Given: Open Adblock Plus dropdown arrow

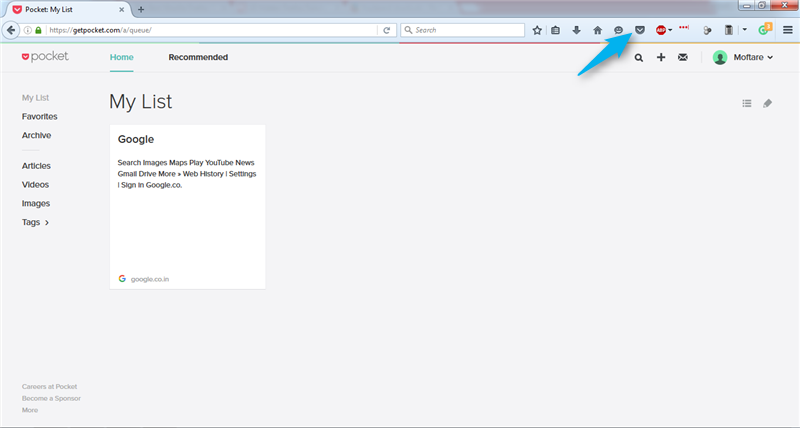Looking at the screenshot, I should coord(670,30).
